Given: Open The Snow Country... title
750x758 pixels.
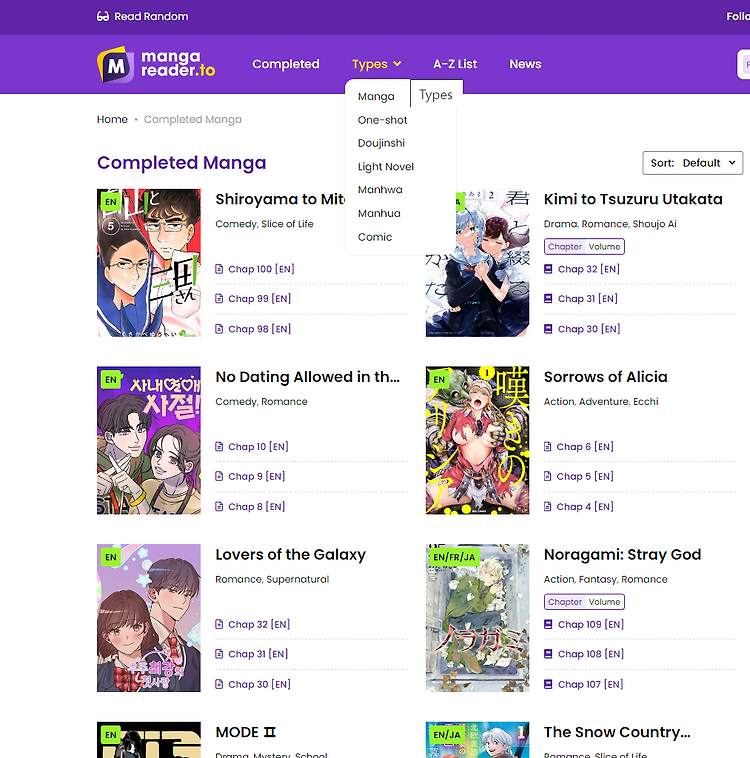Looking at the screenshot, I should pyautogui.click(x=617, y=732).
